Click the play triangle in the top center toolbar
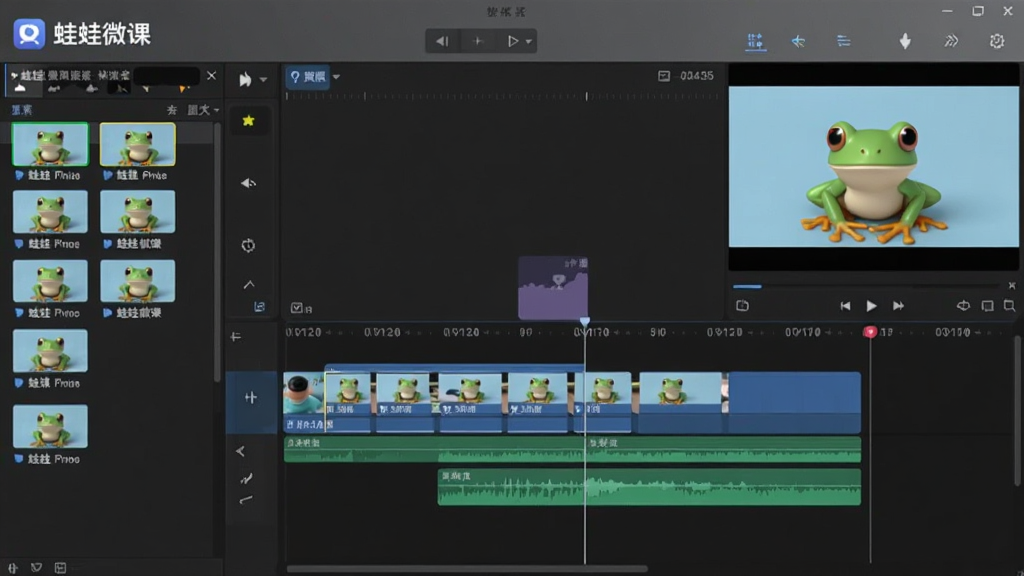The height and width of the screenshot is (576, 1024). point(513,41)
